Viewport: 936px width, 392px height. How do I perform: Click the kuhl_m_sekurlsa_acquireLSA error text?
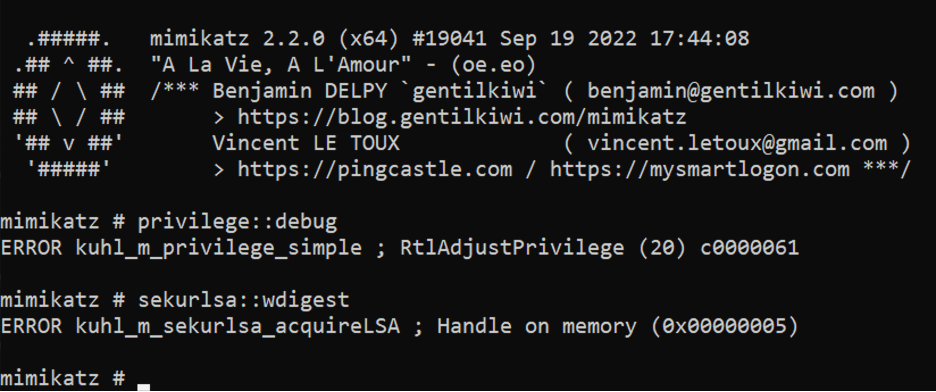[238, 326]
